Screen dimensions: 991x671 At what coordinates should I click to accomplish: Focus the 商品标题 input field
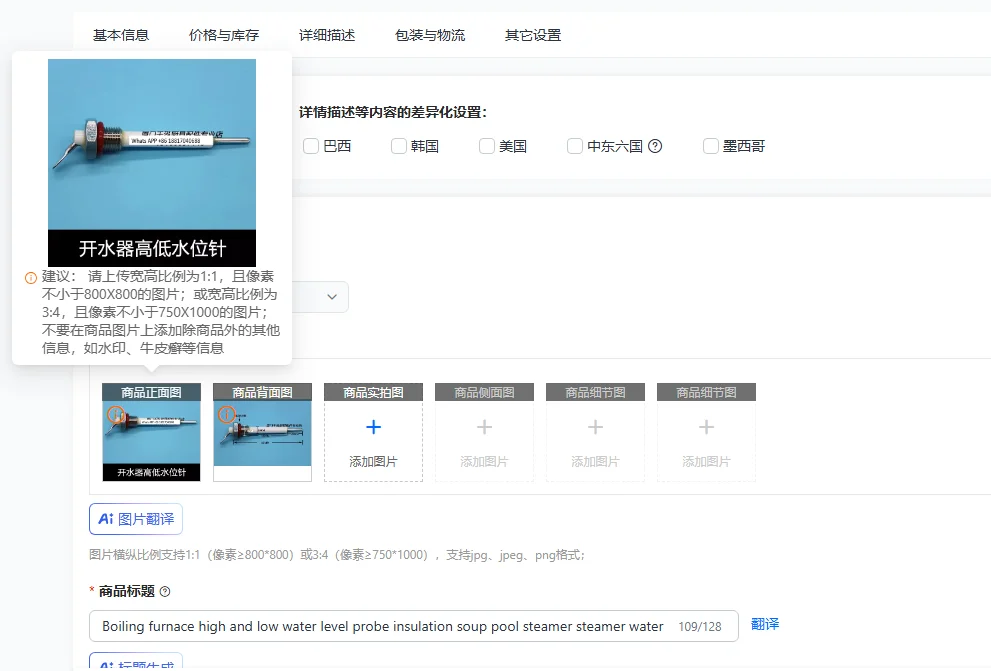click(x=414, y=626)
